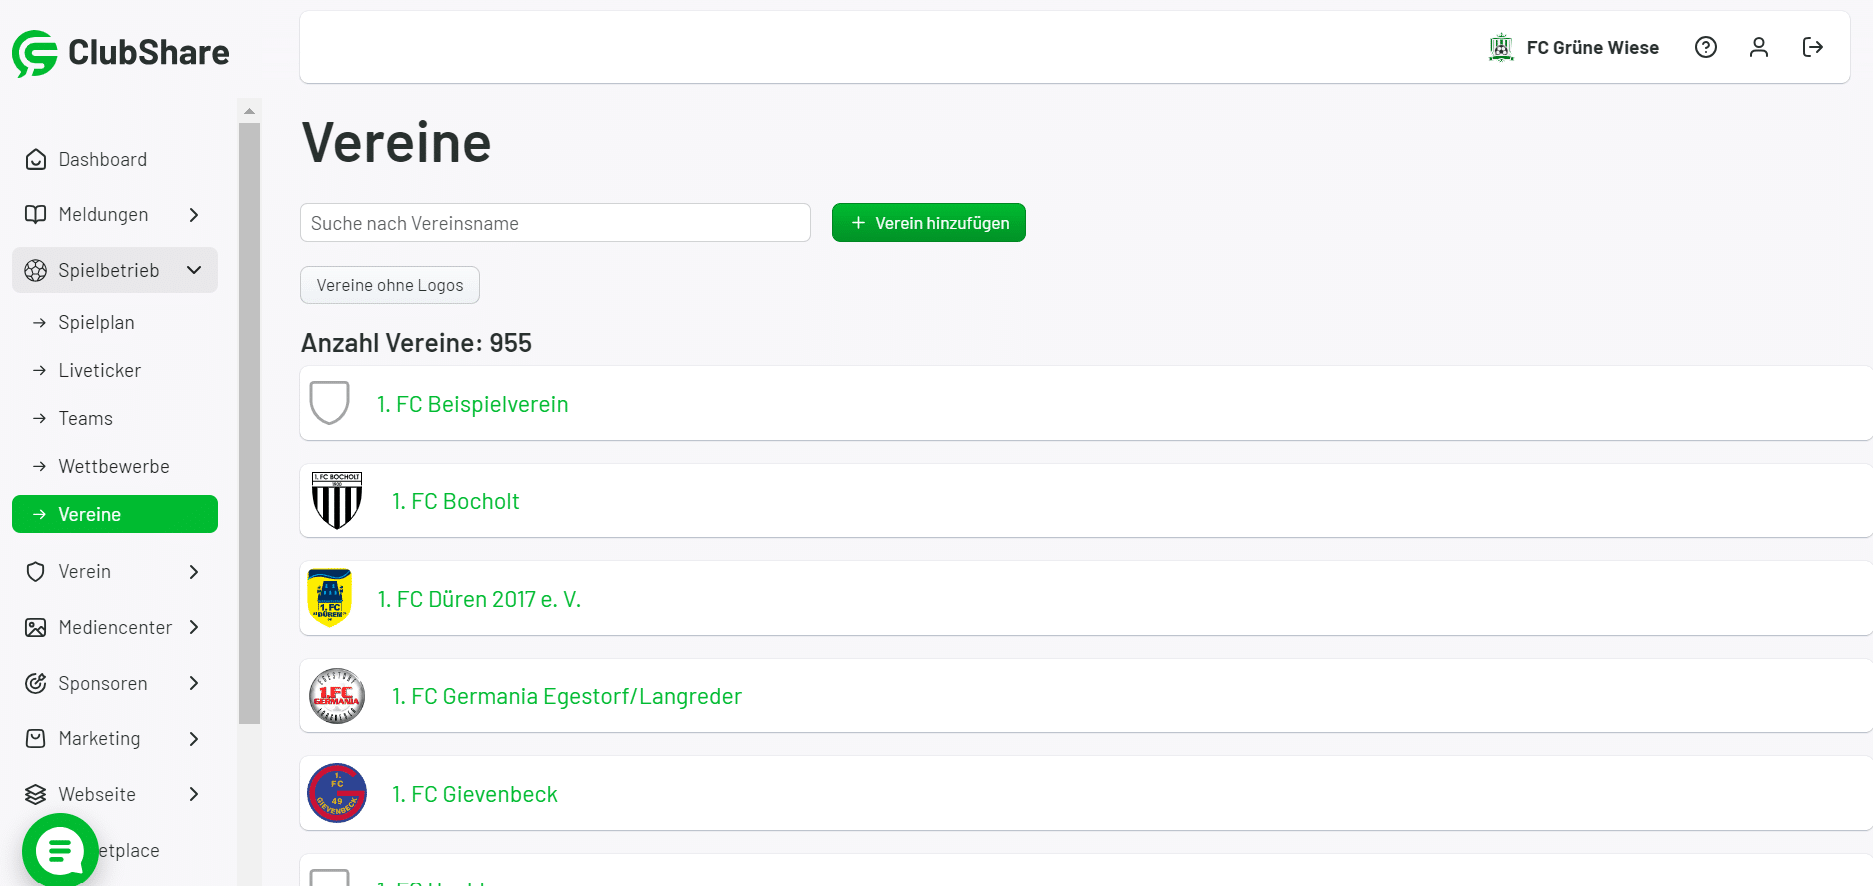1873x886 pixels.
Task: Click the placeholder shield for 1. FC Beispielverein
Action: (x=330, y=403)
